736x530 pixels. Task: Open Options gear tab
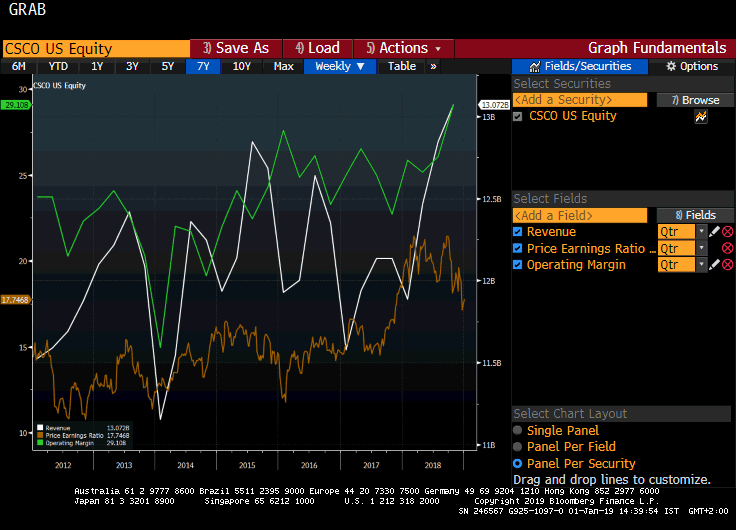691,66
